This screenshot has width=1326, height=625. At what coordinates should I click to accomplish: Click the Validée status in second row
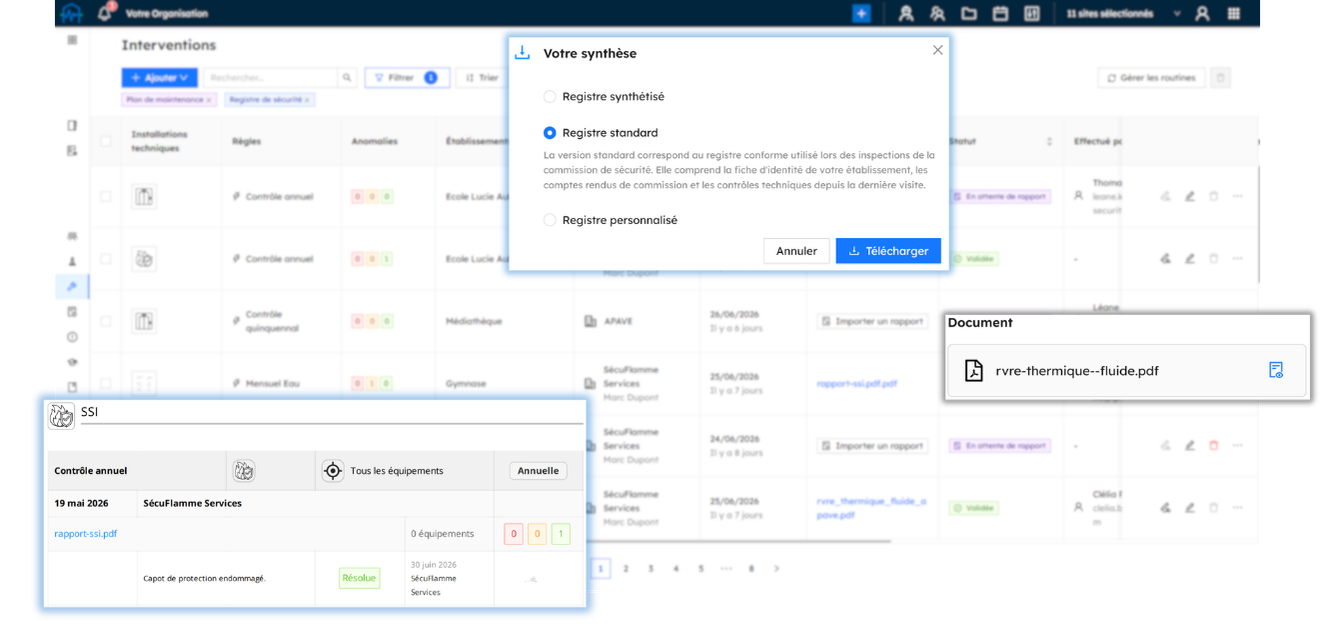pos(975,259)
